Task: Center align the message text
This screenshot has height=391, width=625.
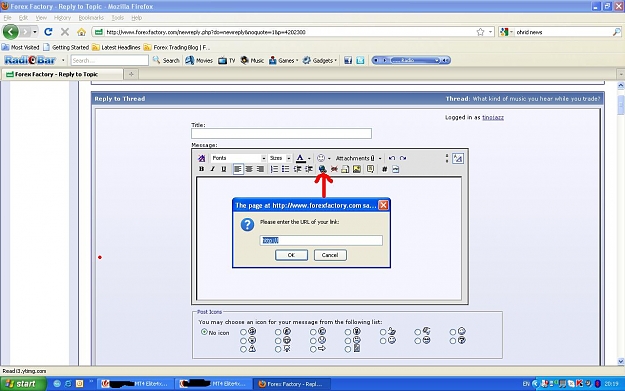Action: [x=249, y=169]
